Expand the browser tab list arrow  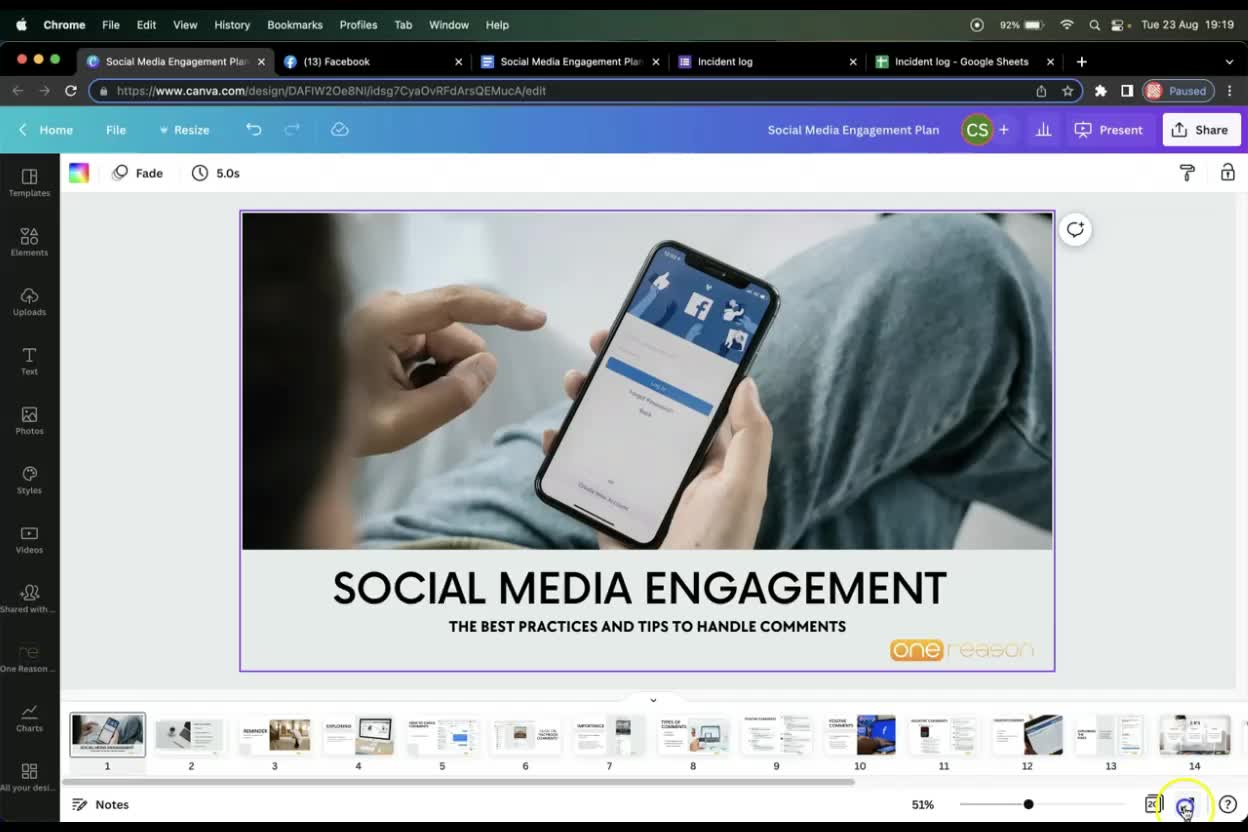tap(1229, 61)
